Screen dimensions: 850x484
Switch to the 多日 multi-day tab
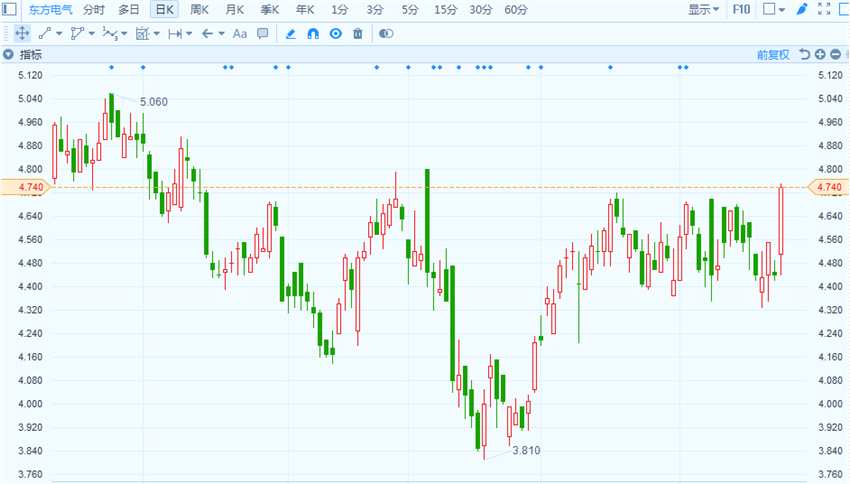click(x=129, y=9)
